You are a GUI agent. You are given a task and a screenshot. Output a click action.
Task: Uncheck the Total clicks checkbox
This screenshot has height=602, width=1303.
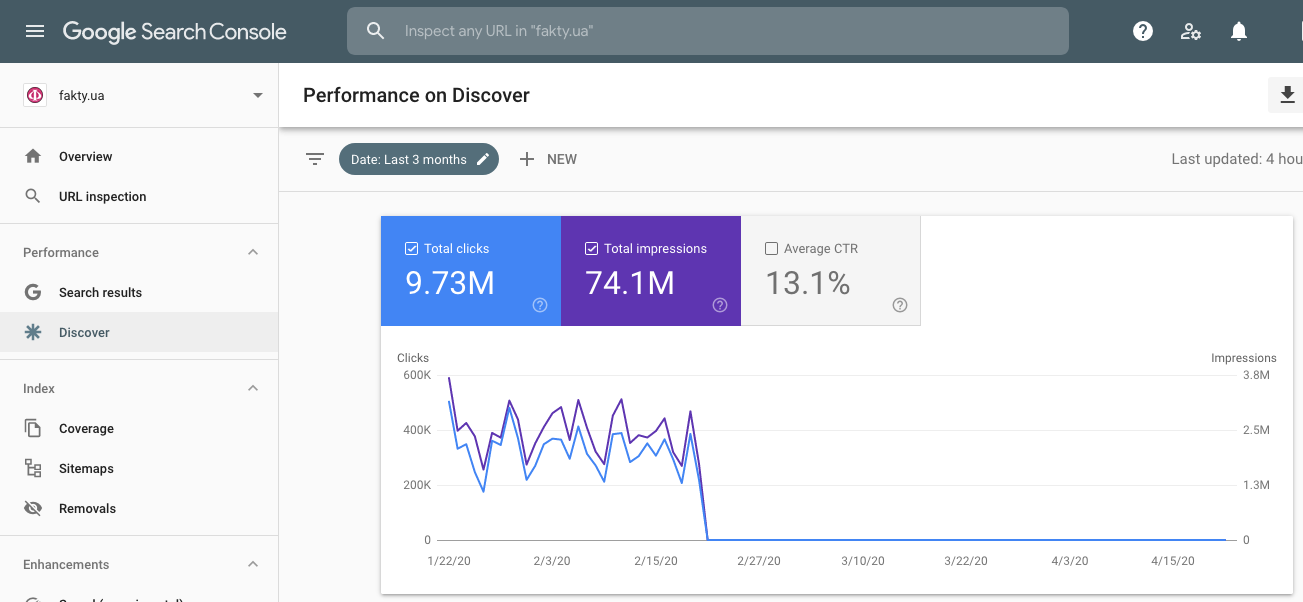(412, 249)
